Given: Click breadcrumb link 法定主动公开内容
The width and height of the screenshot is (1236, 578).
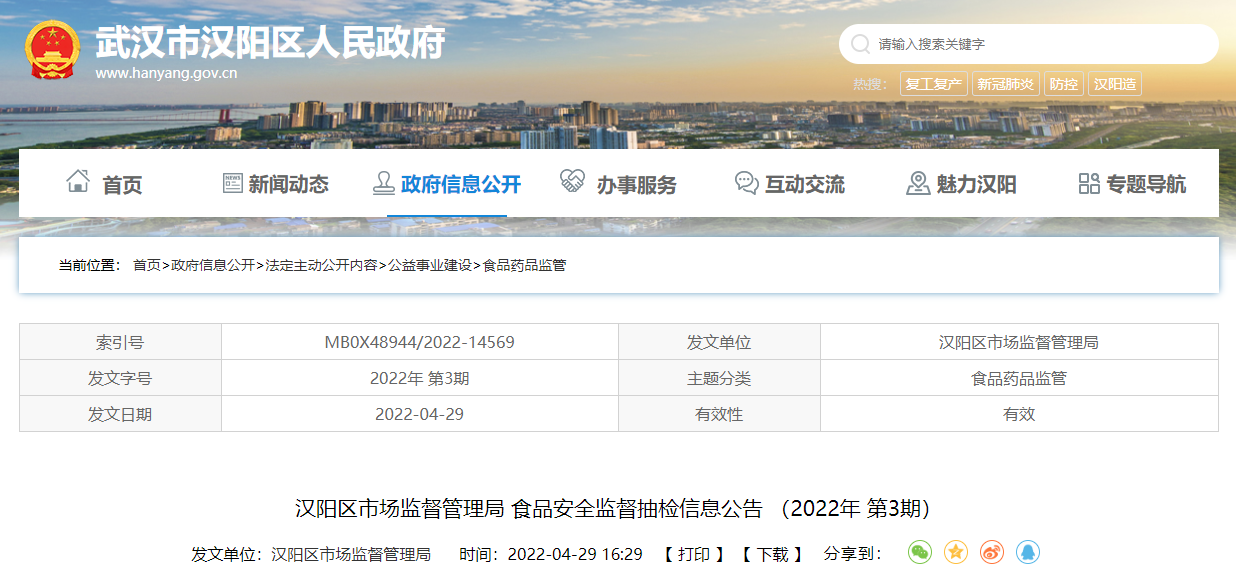Looking at the screenshot, I should click(321, 265).
